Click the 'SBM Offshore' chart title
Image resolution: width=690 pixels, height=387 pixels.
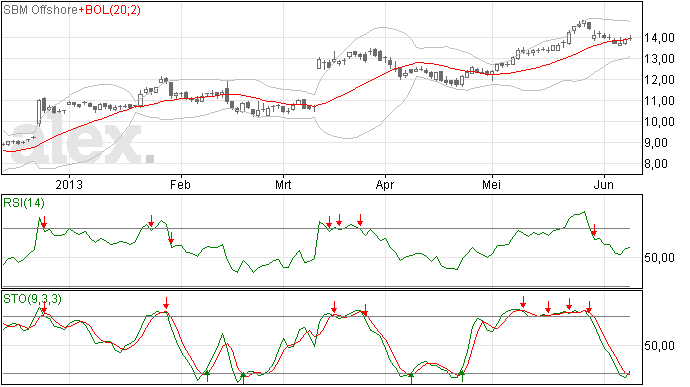tap(40, 10)
